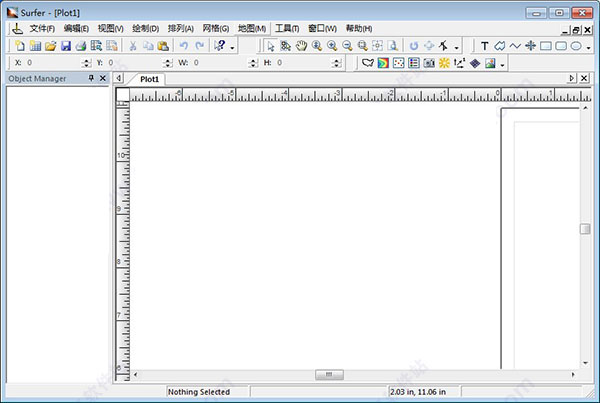Select the Polyline drawing tool
The image size is (600, 403).
click(515, 46)
